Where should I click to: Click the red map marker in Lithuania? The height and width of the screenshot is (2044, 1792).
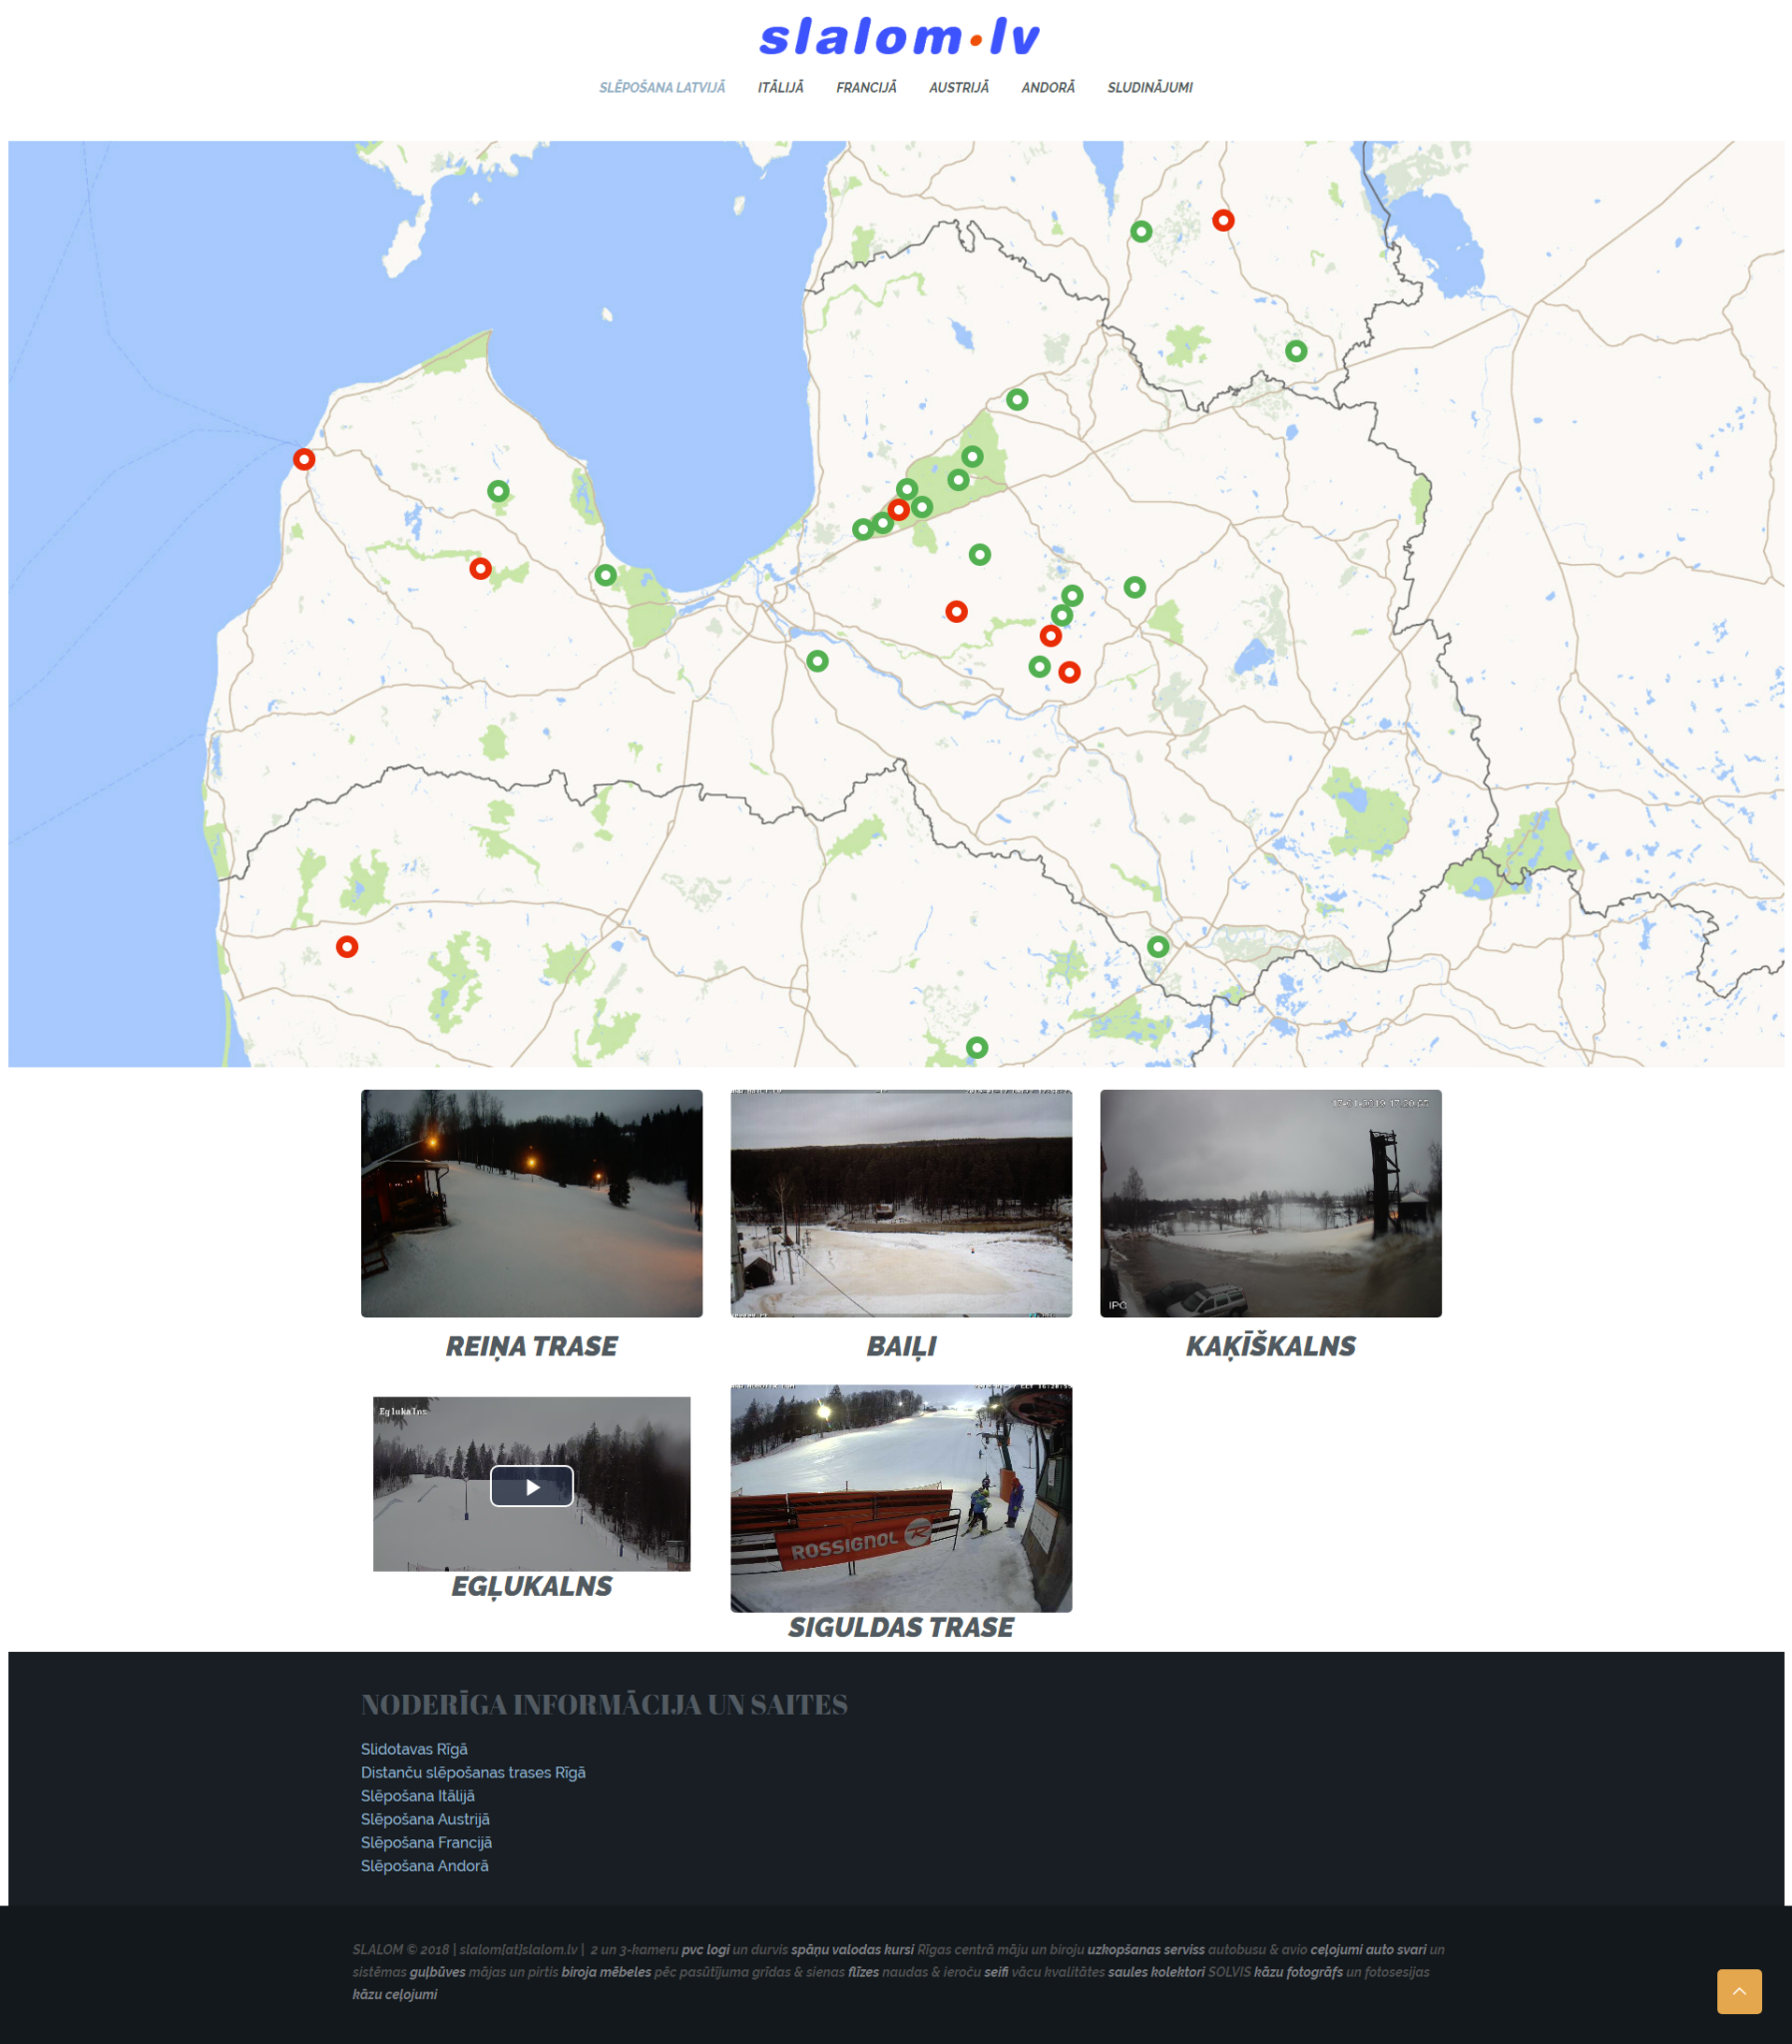pos(347,946)
